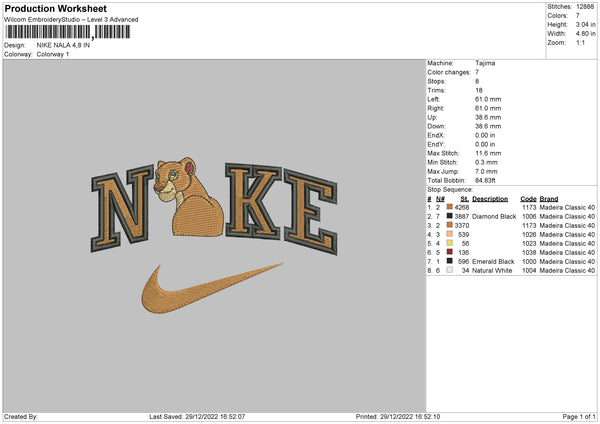Click the embroidered letter E in the design
The image size is (600, 424).
(311, 212)
